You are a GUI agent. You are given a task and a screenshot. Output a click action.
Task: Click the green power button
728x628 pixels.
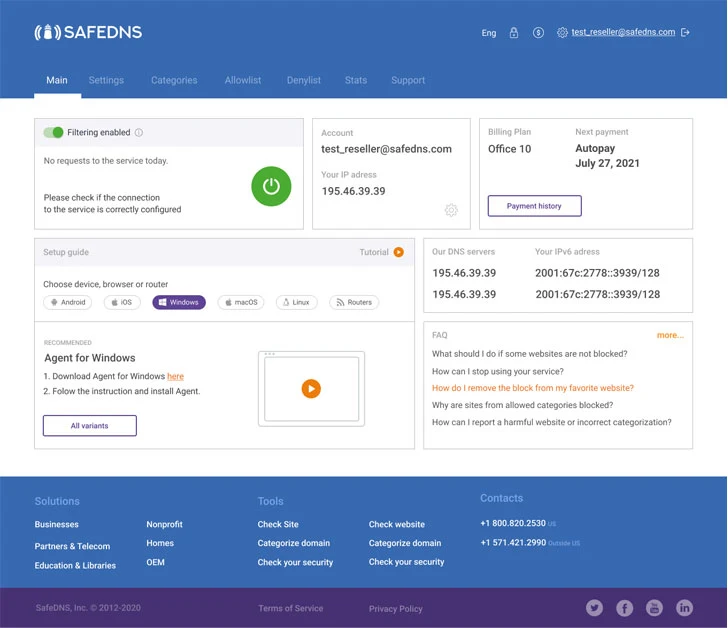point(271,186)
